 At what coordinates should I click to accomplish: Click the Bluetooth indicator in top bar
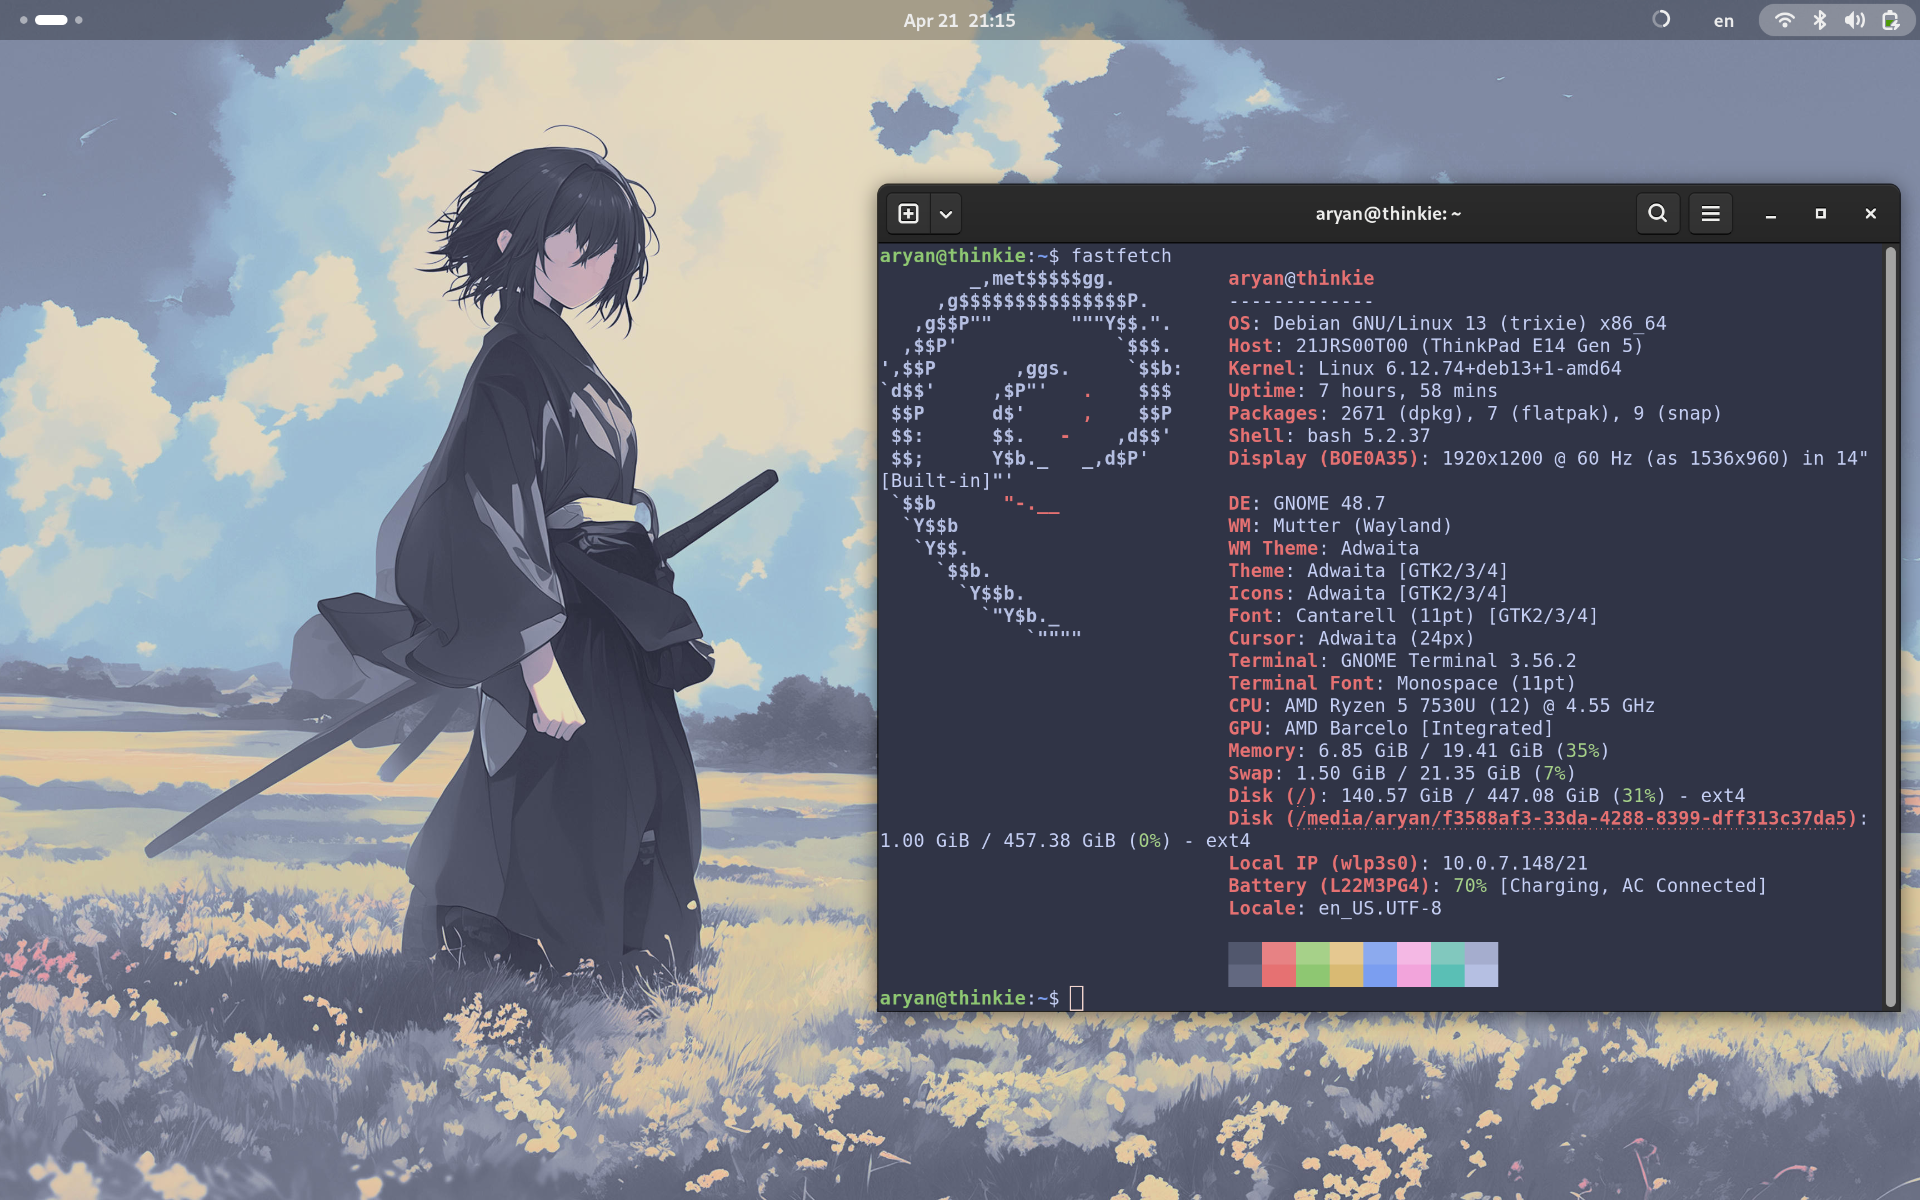(x=1820, y=20)
